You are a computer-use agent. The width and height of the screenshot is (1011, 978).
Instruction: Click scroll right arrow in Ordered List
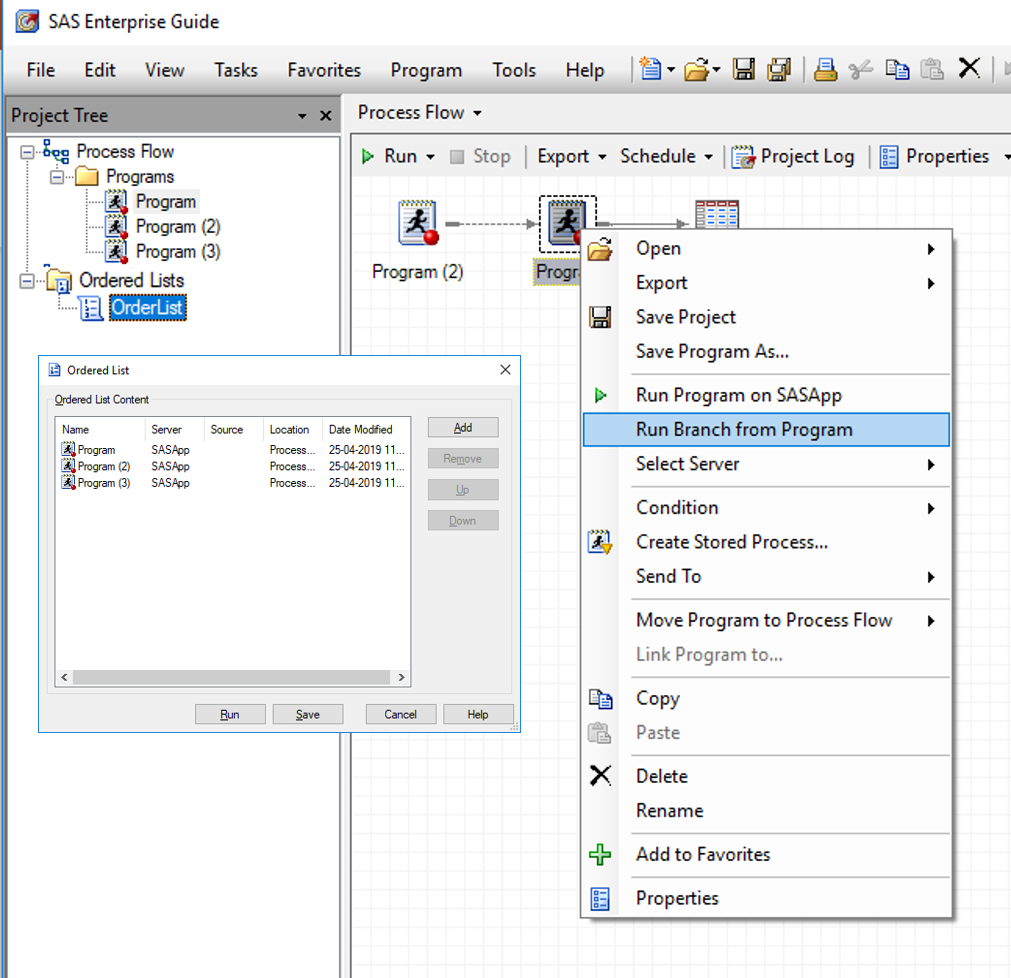(402, 677)
